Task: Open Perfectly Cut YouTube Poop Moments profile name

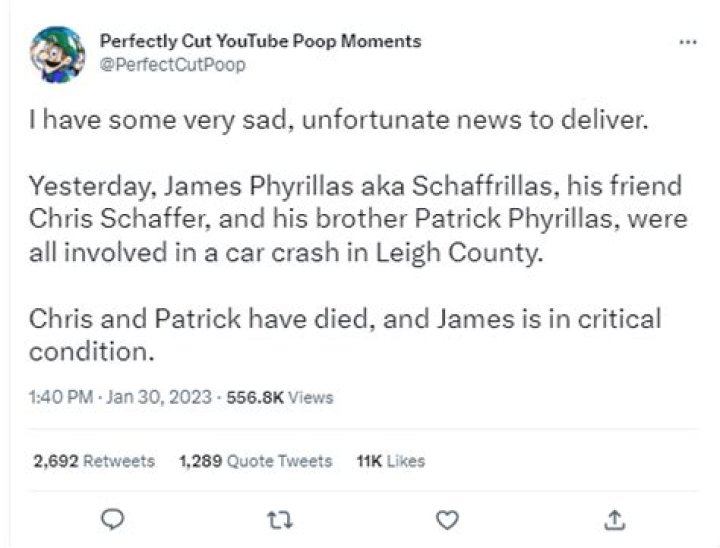Action: (260, 41)
